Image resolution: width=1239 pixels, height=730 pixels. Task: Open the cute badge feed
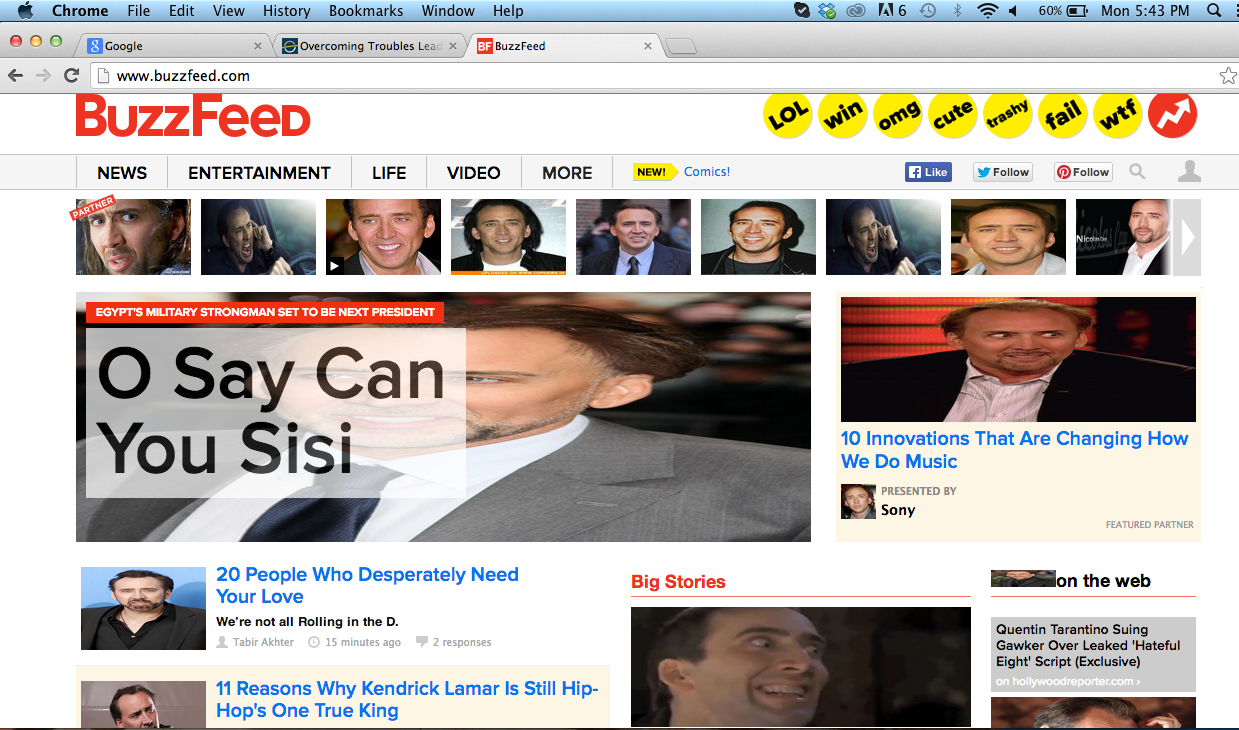(953, 115)
